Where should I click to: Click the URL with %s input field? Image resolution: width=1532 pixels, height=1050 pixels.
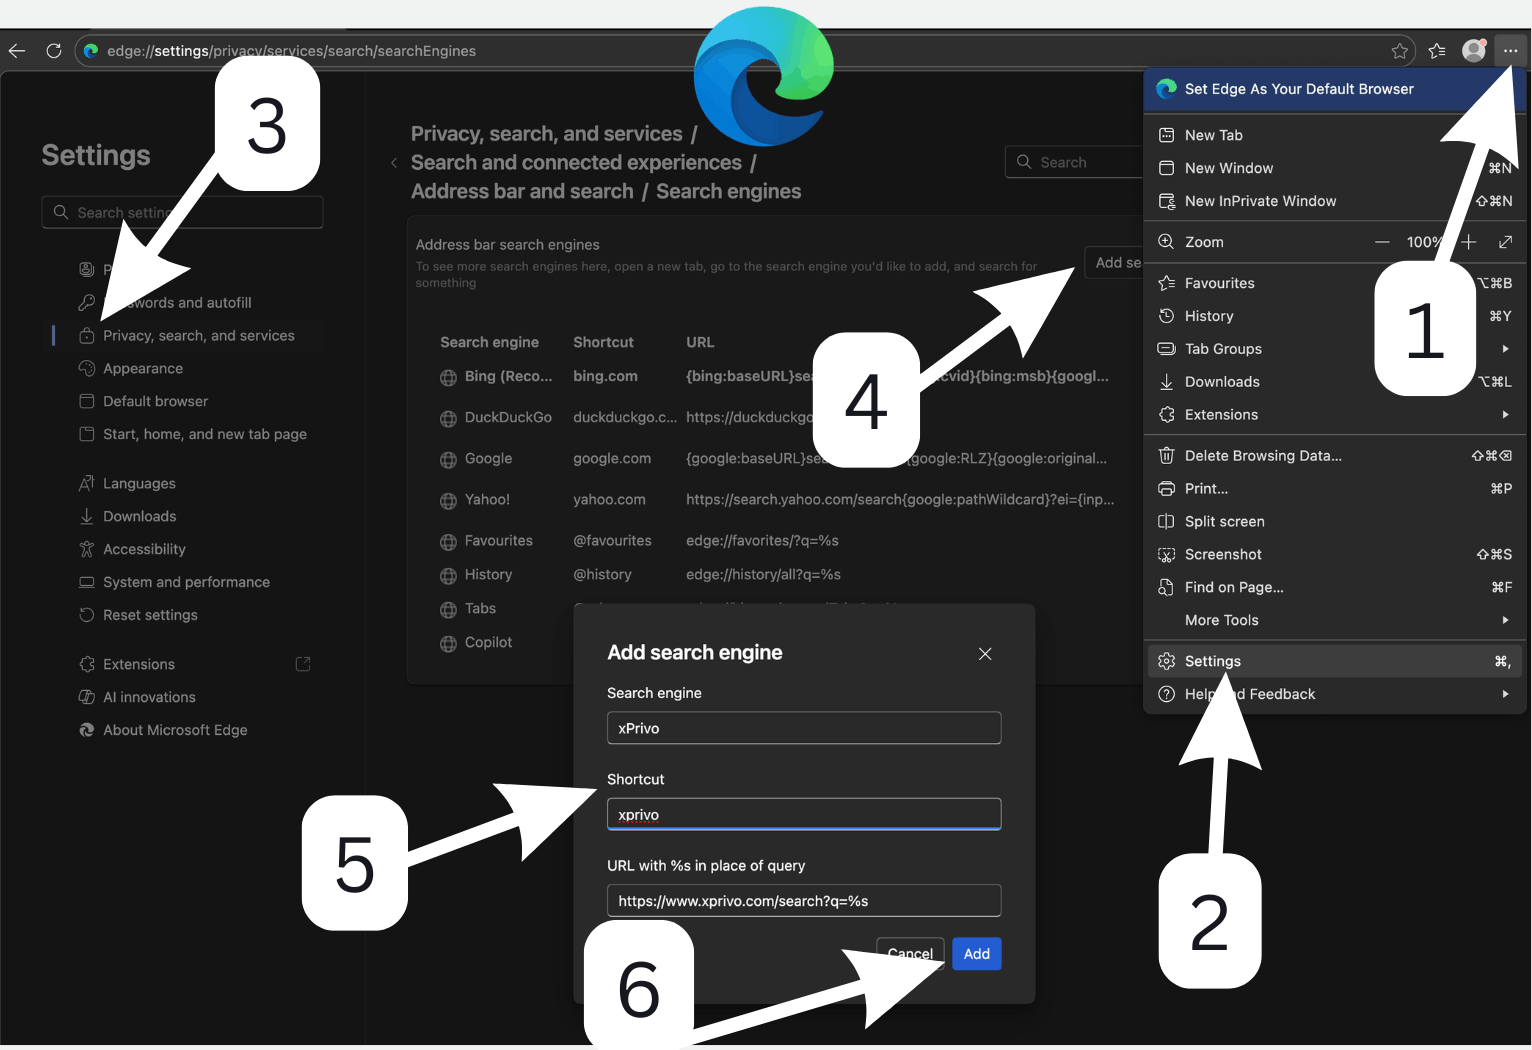click(804, 901)
